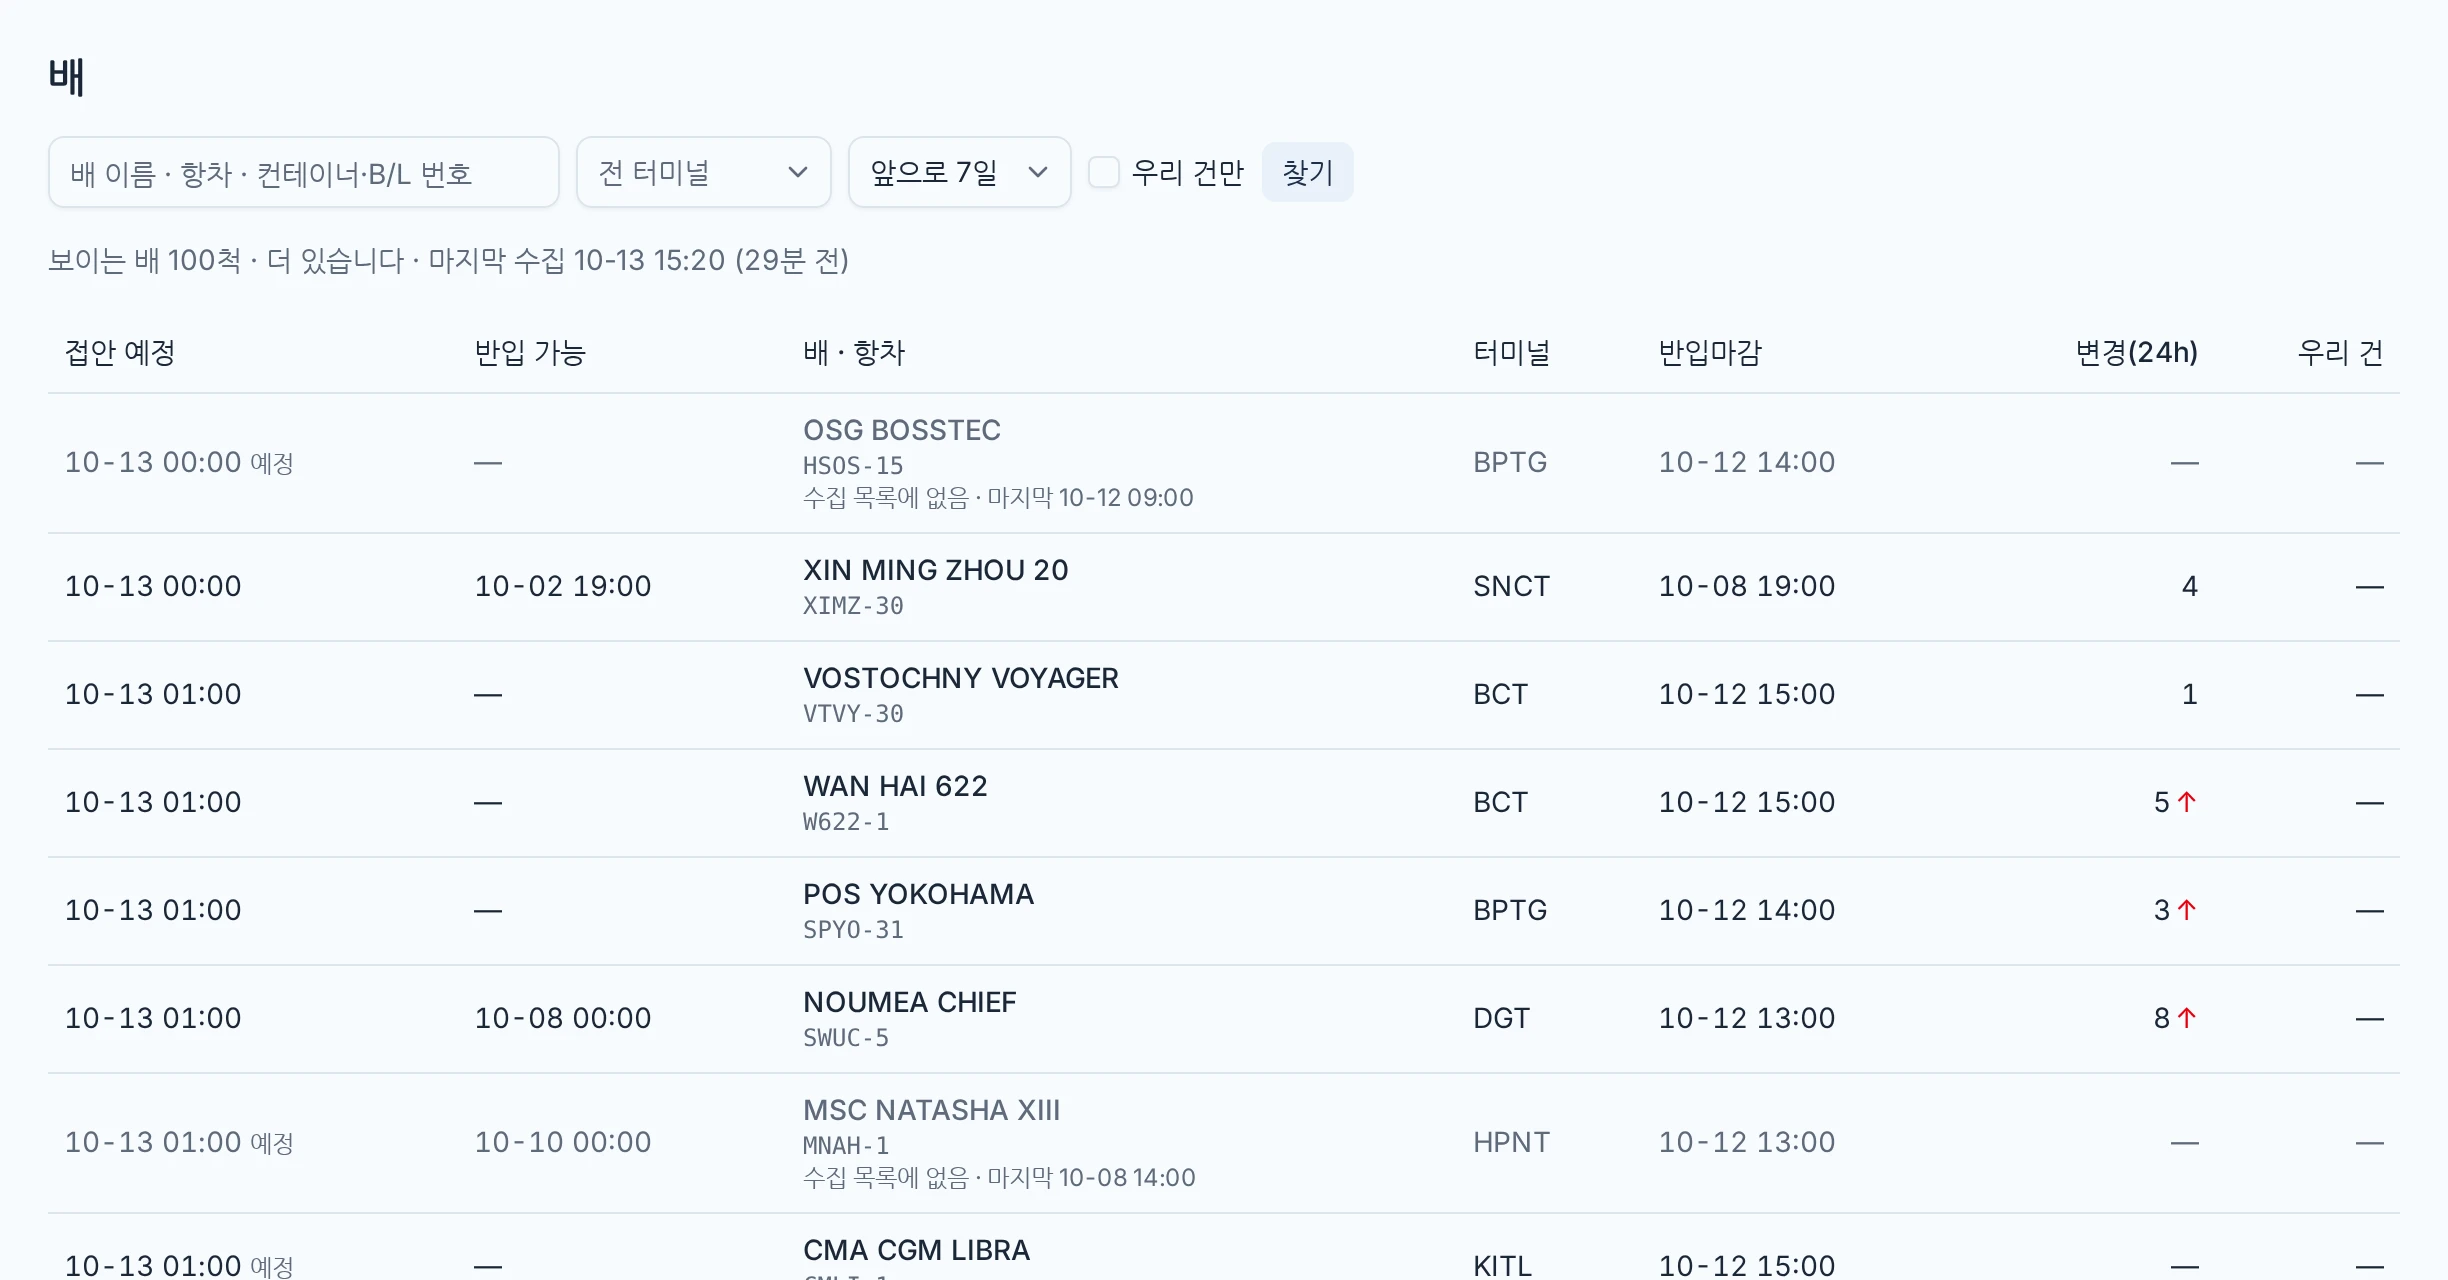
Task: Sort by the 접안 예정 column header
Action: click(x=120, y=352)
